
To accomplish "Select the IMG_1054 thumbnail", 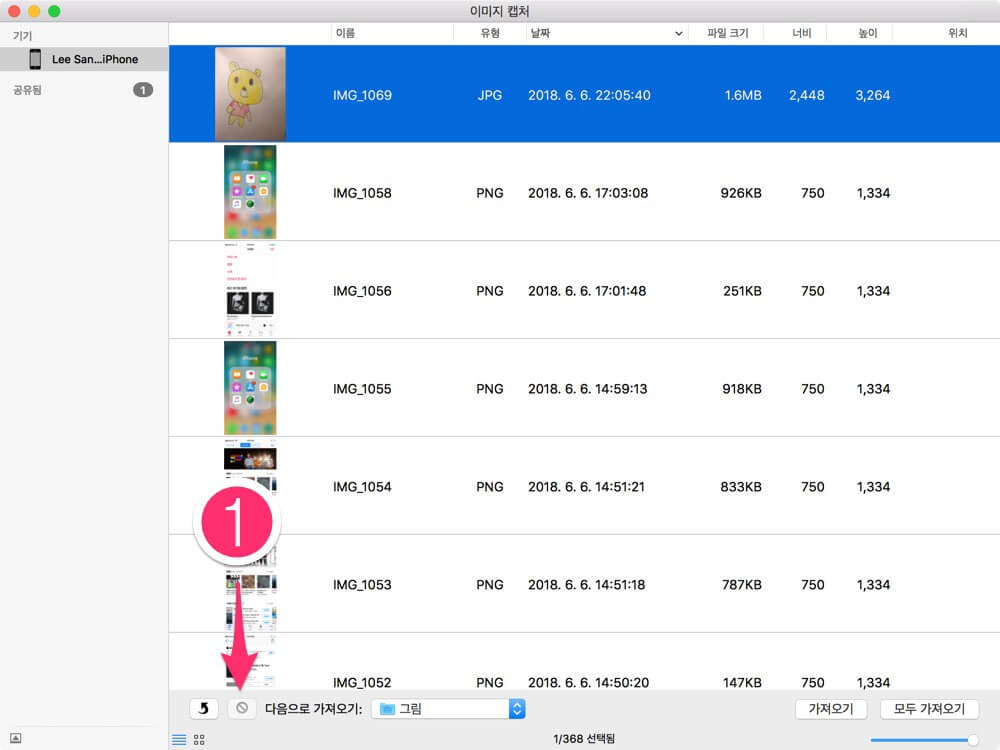I will pyautogui.click(x=250, y=486).
